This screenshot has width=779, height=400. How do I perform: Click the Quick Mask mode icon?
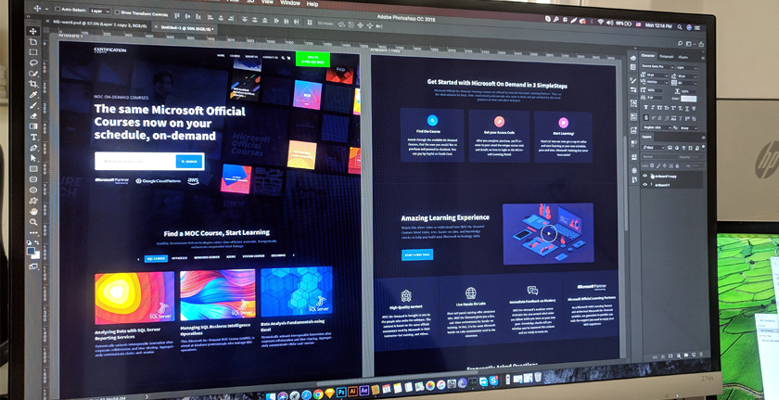coord(34,266)
